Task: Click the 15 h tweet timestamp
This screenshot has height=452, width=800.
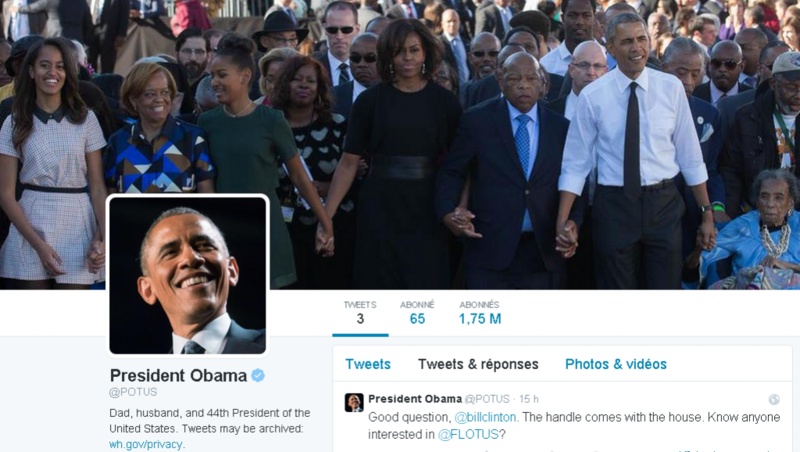Action: (x=529, y=399)
